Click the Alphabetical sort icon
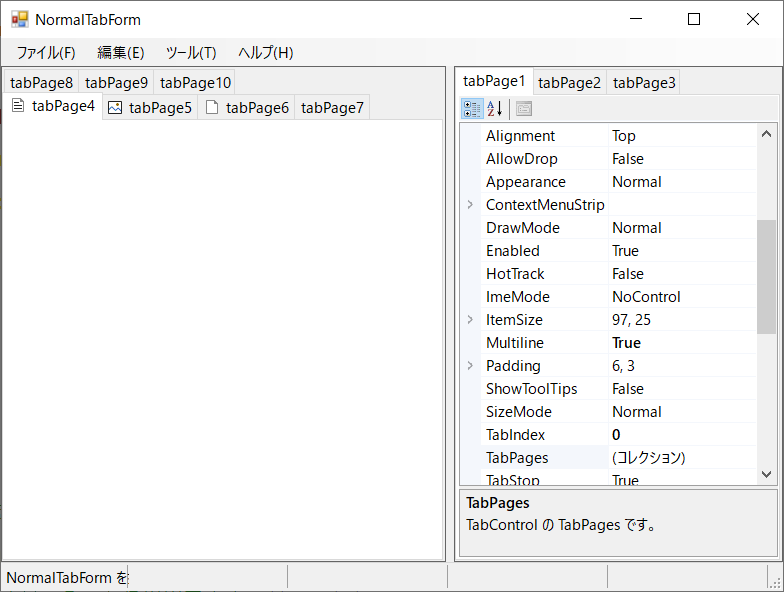784x592 pixels. point(495,109)
